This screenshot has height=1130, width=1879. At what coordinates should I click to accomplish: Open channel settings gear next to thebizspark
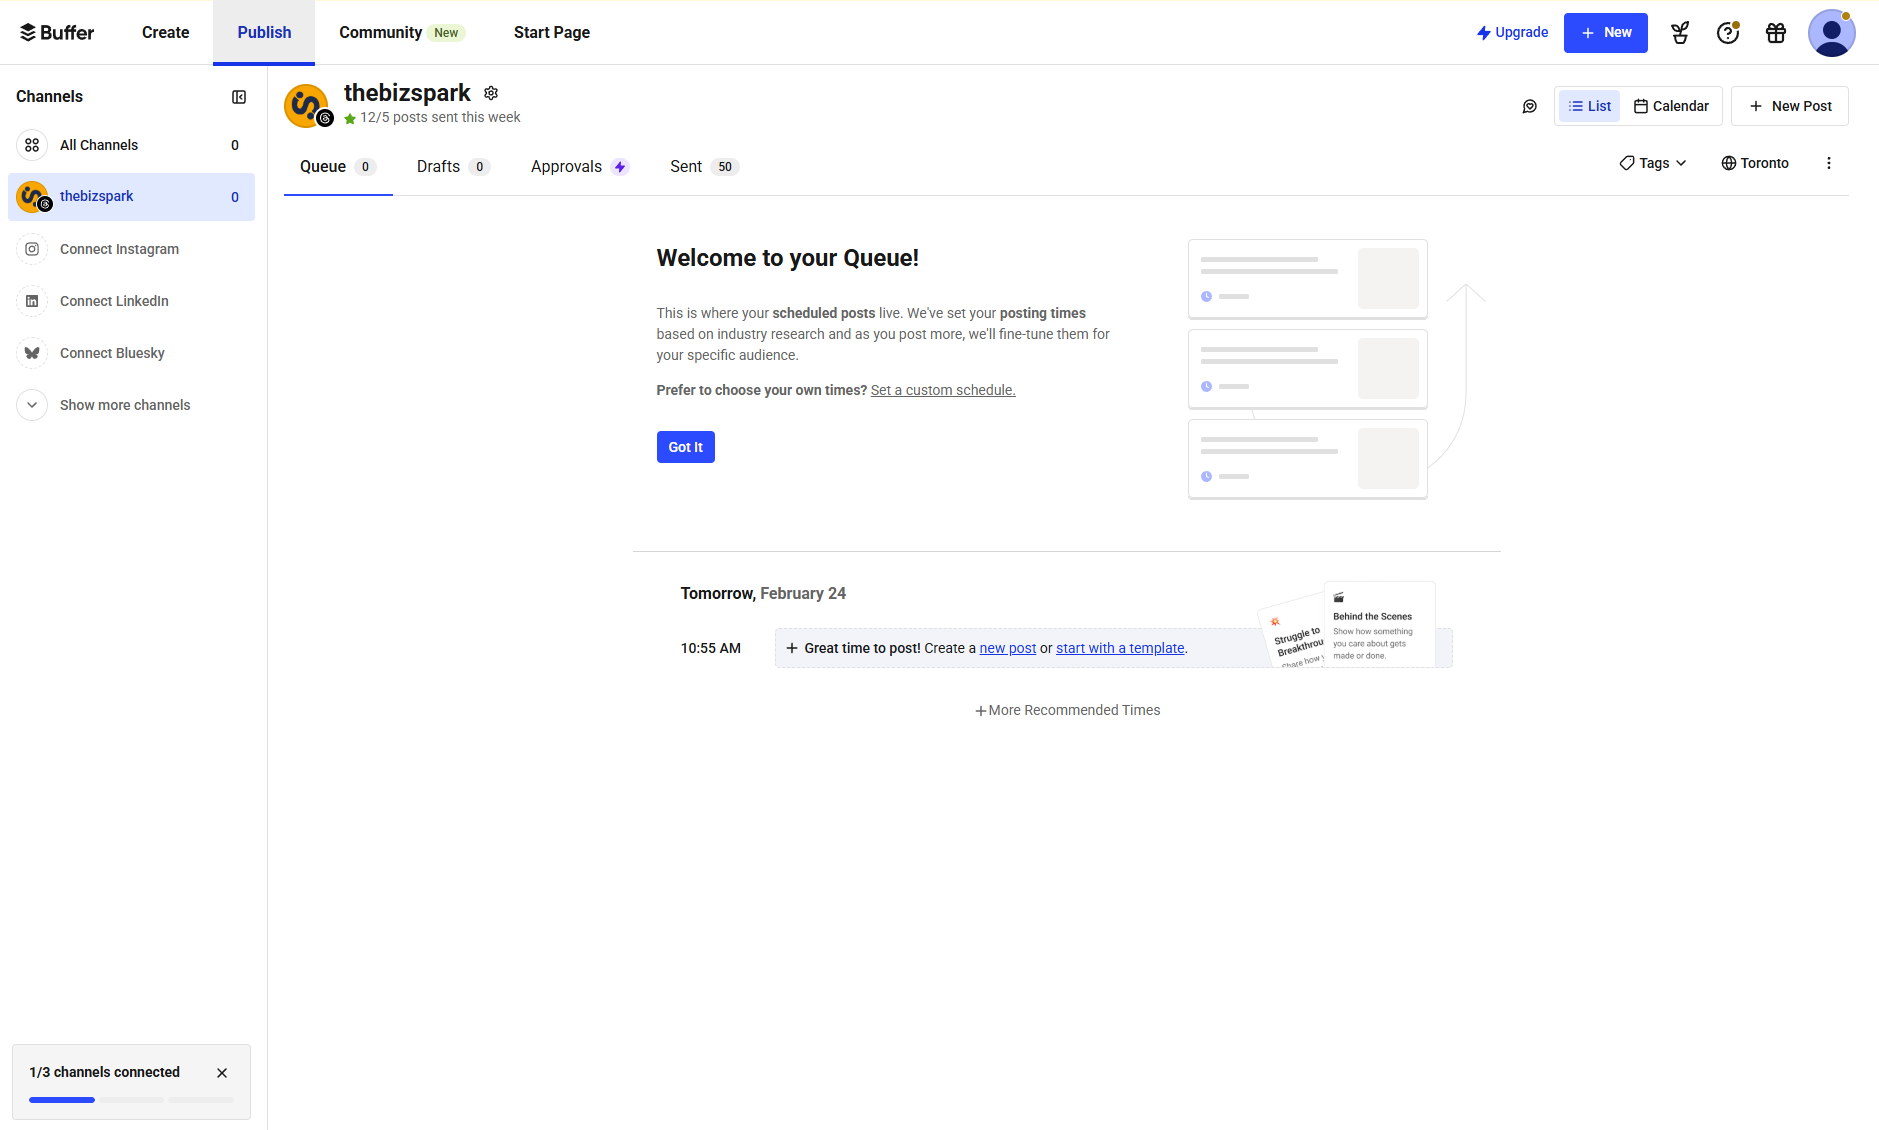pyautogui.click(x=491, y=93)
